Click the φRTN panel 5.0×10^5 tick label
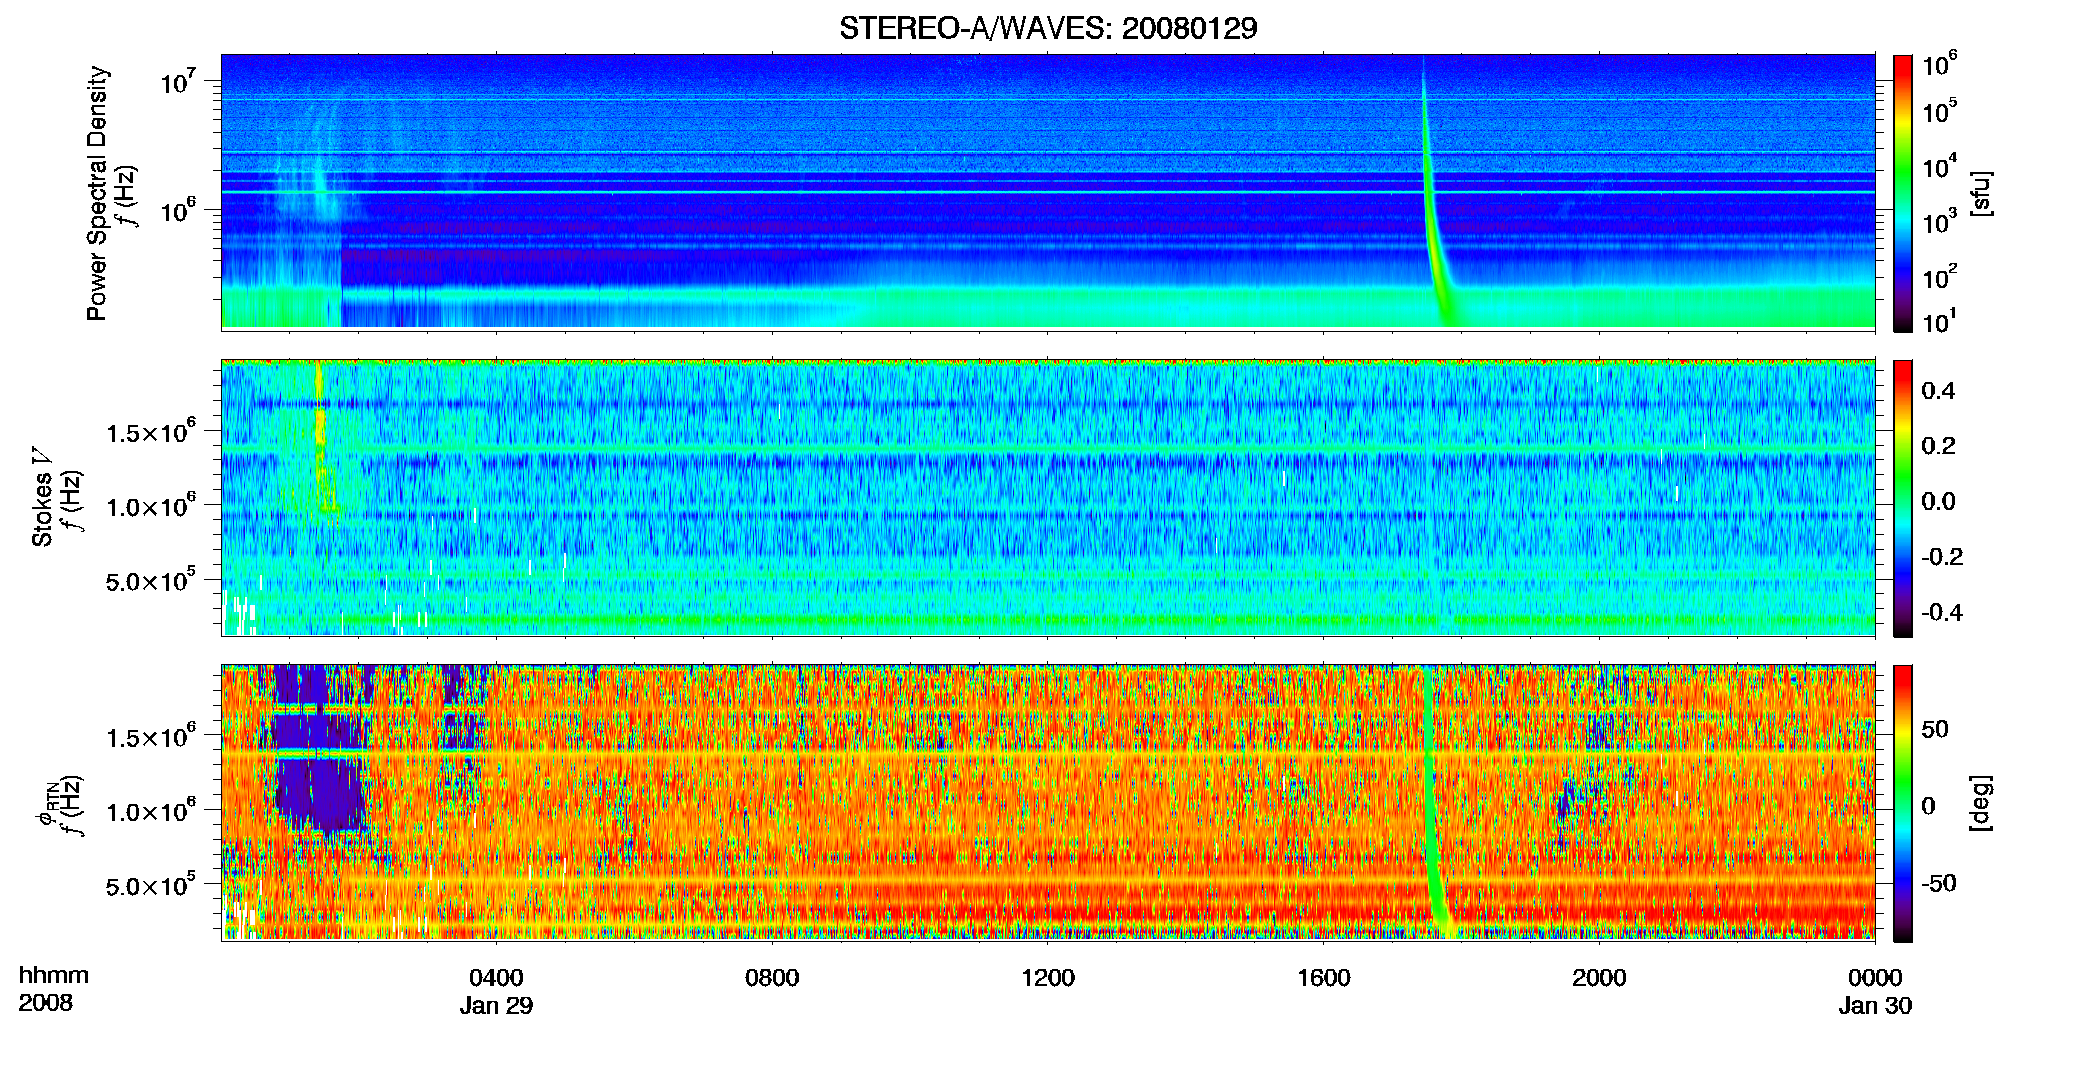 (151, 885)
